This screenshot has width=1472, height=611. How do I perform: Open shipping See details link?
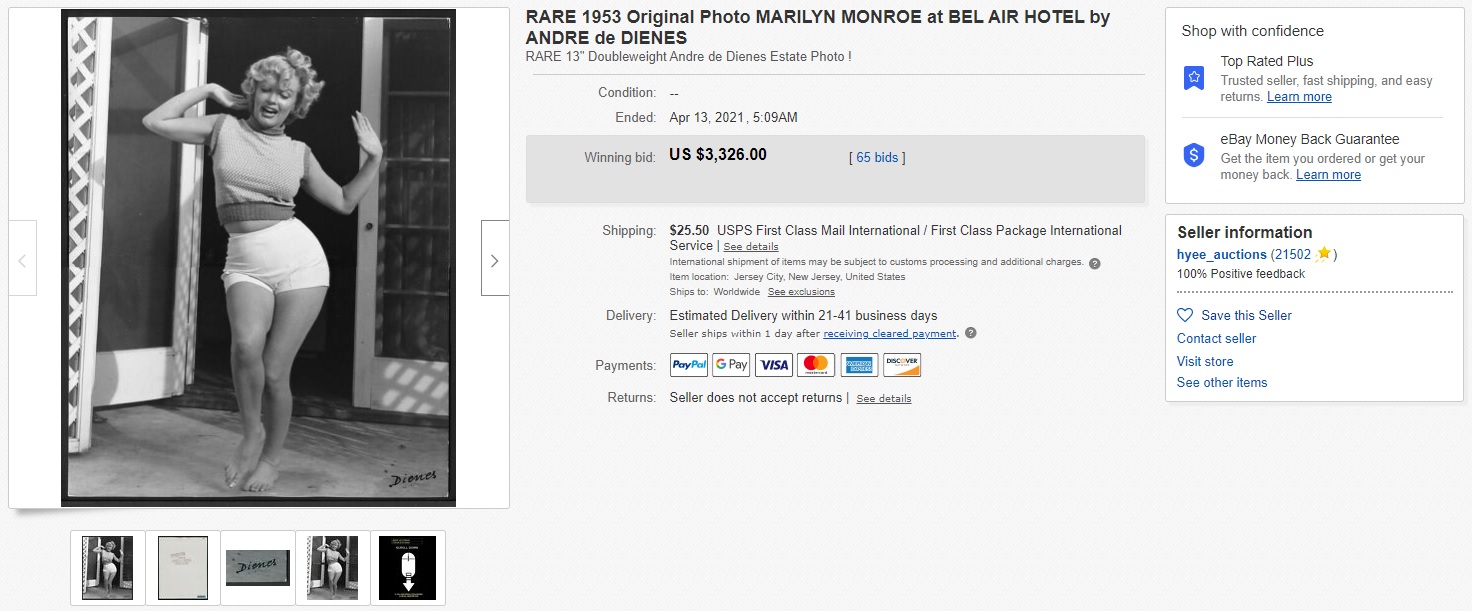click(751, 247)
